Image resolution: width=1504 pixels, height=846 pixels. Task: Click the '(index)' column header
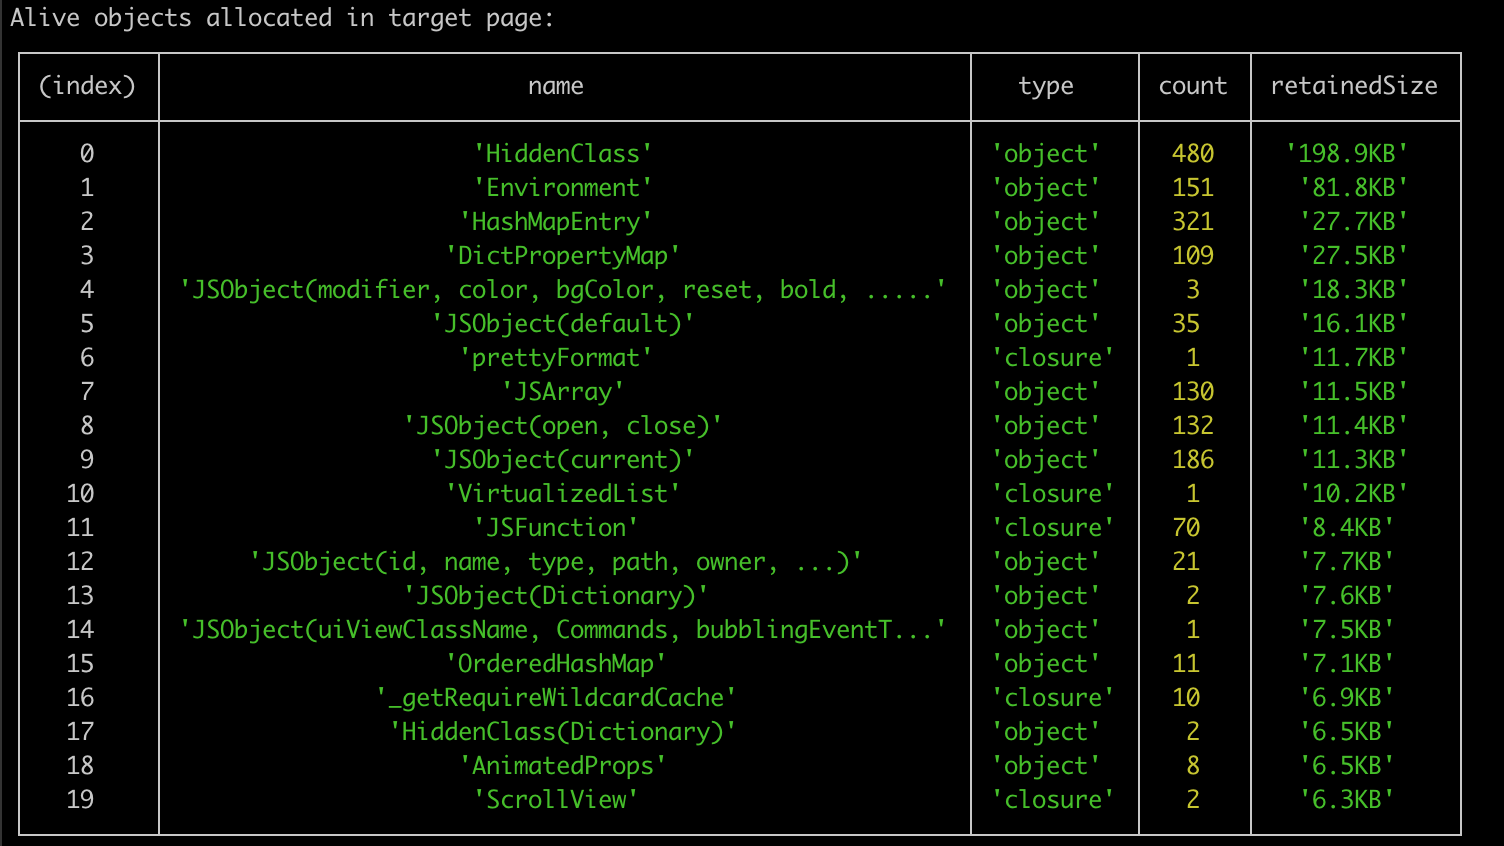(x=88, y=86)
